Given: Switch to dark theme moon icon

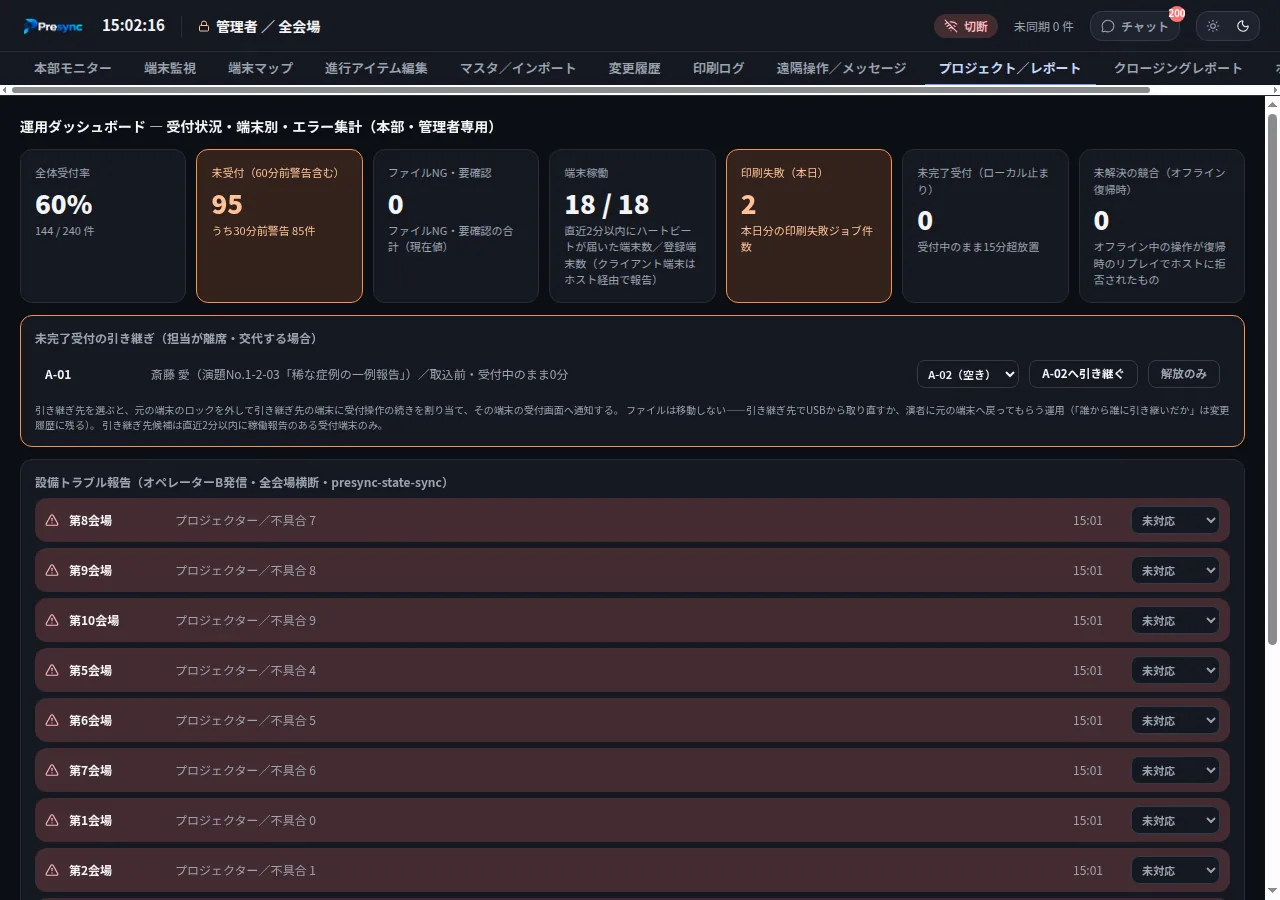Looking at the screenshot, I should [1243, 26].
